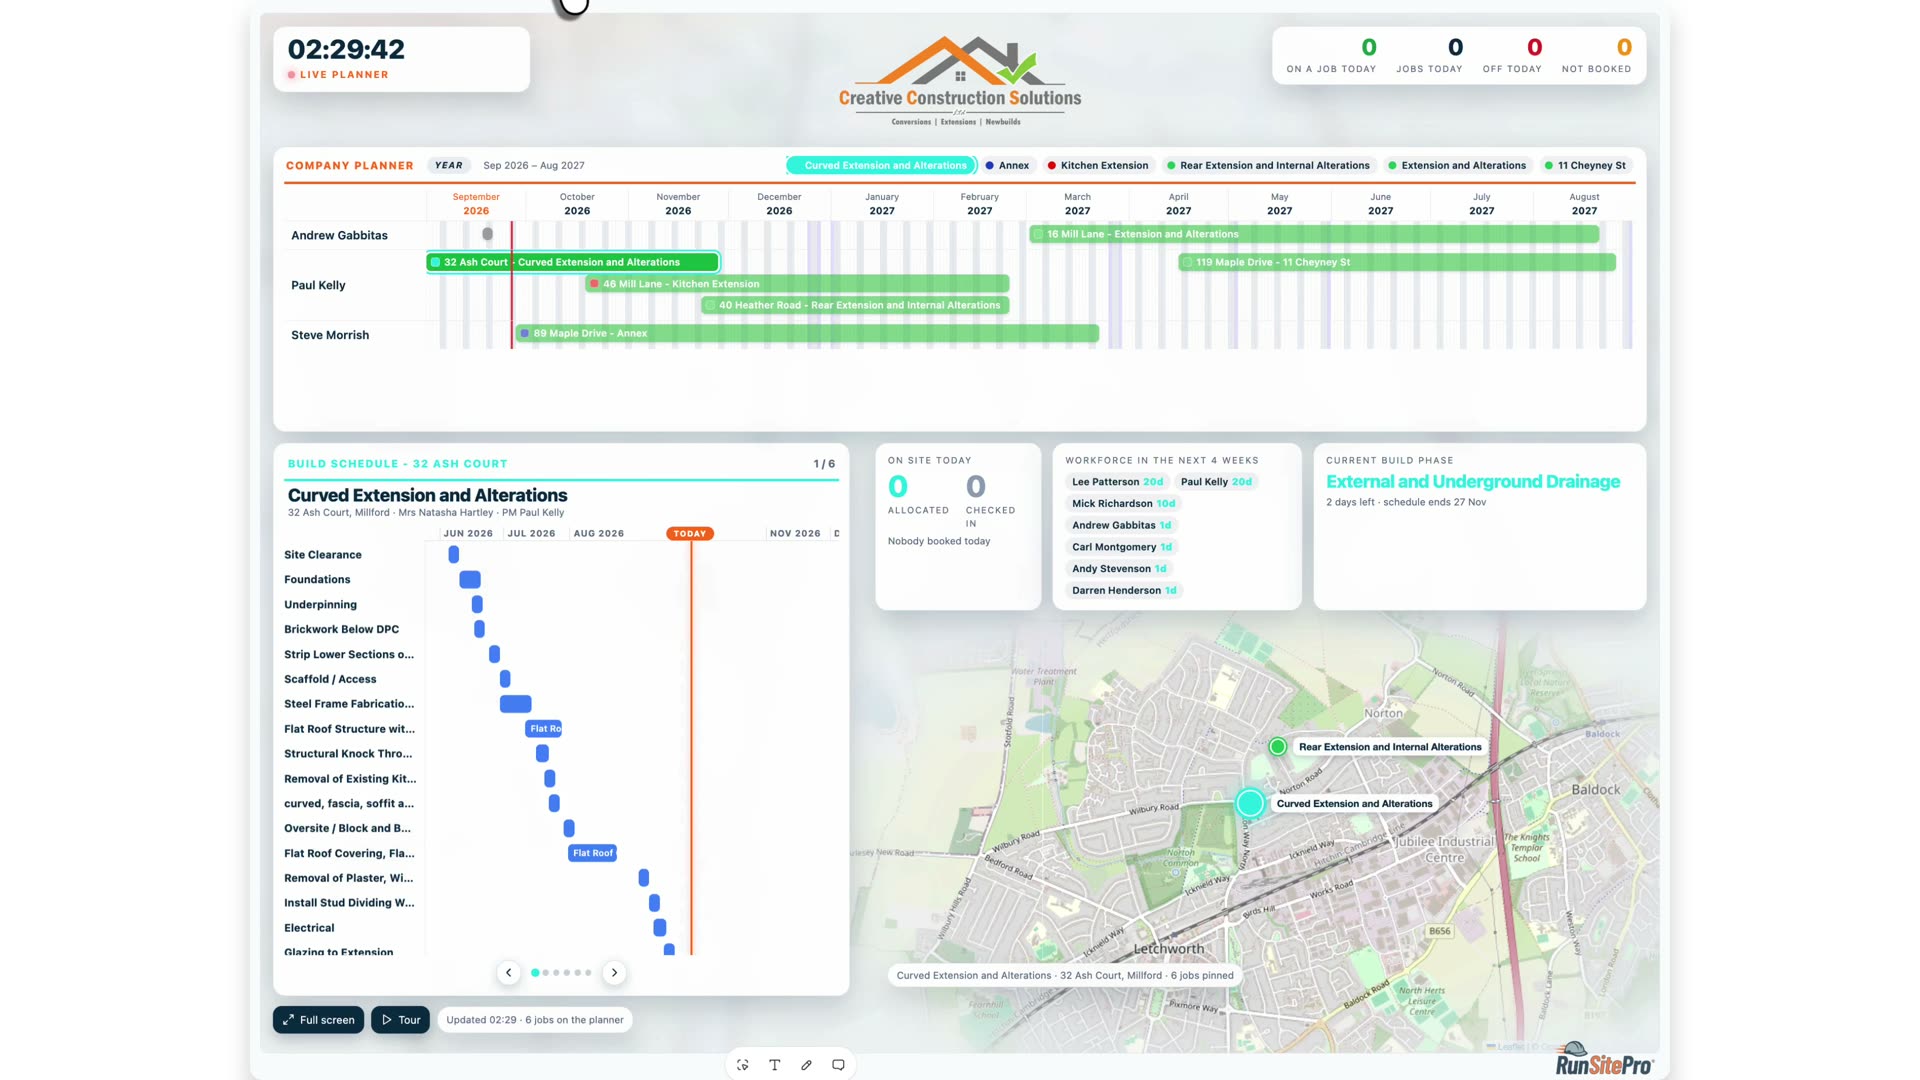Toggle Extension and Alterations legend filter
This screenshot has height=1080, width=1920.
point(1457,165)
